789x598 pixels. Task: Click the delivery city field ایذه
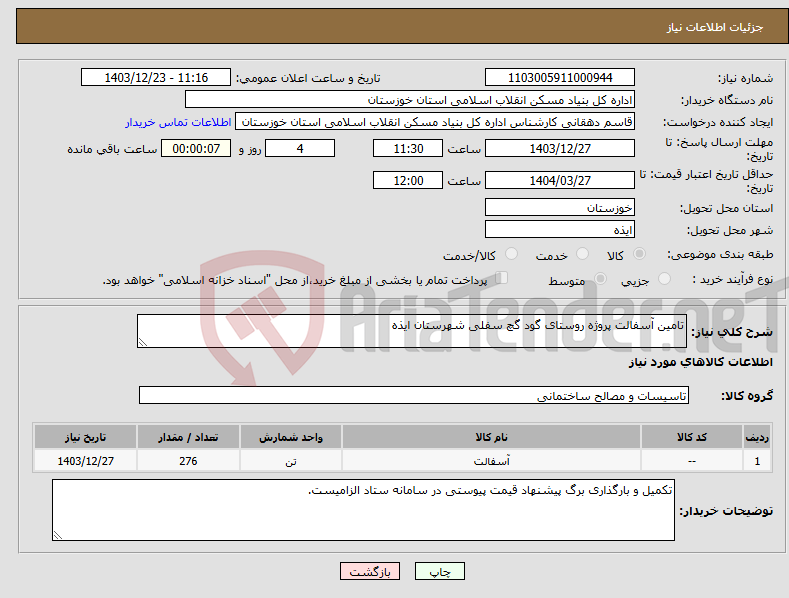click(560, 230)
